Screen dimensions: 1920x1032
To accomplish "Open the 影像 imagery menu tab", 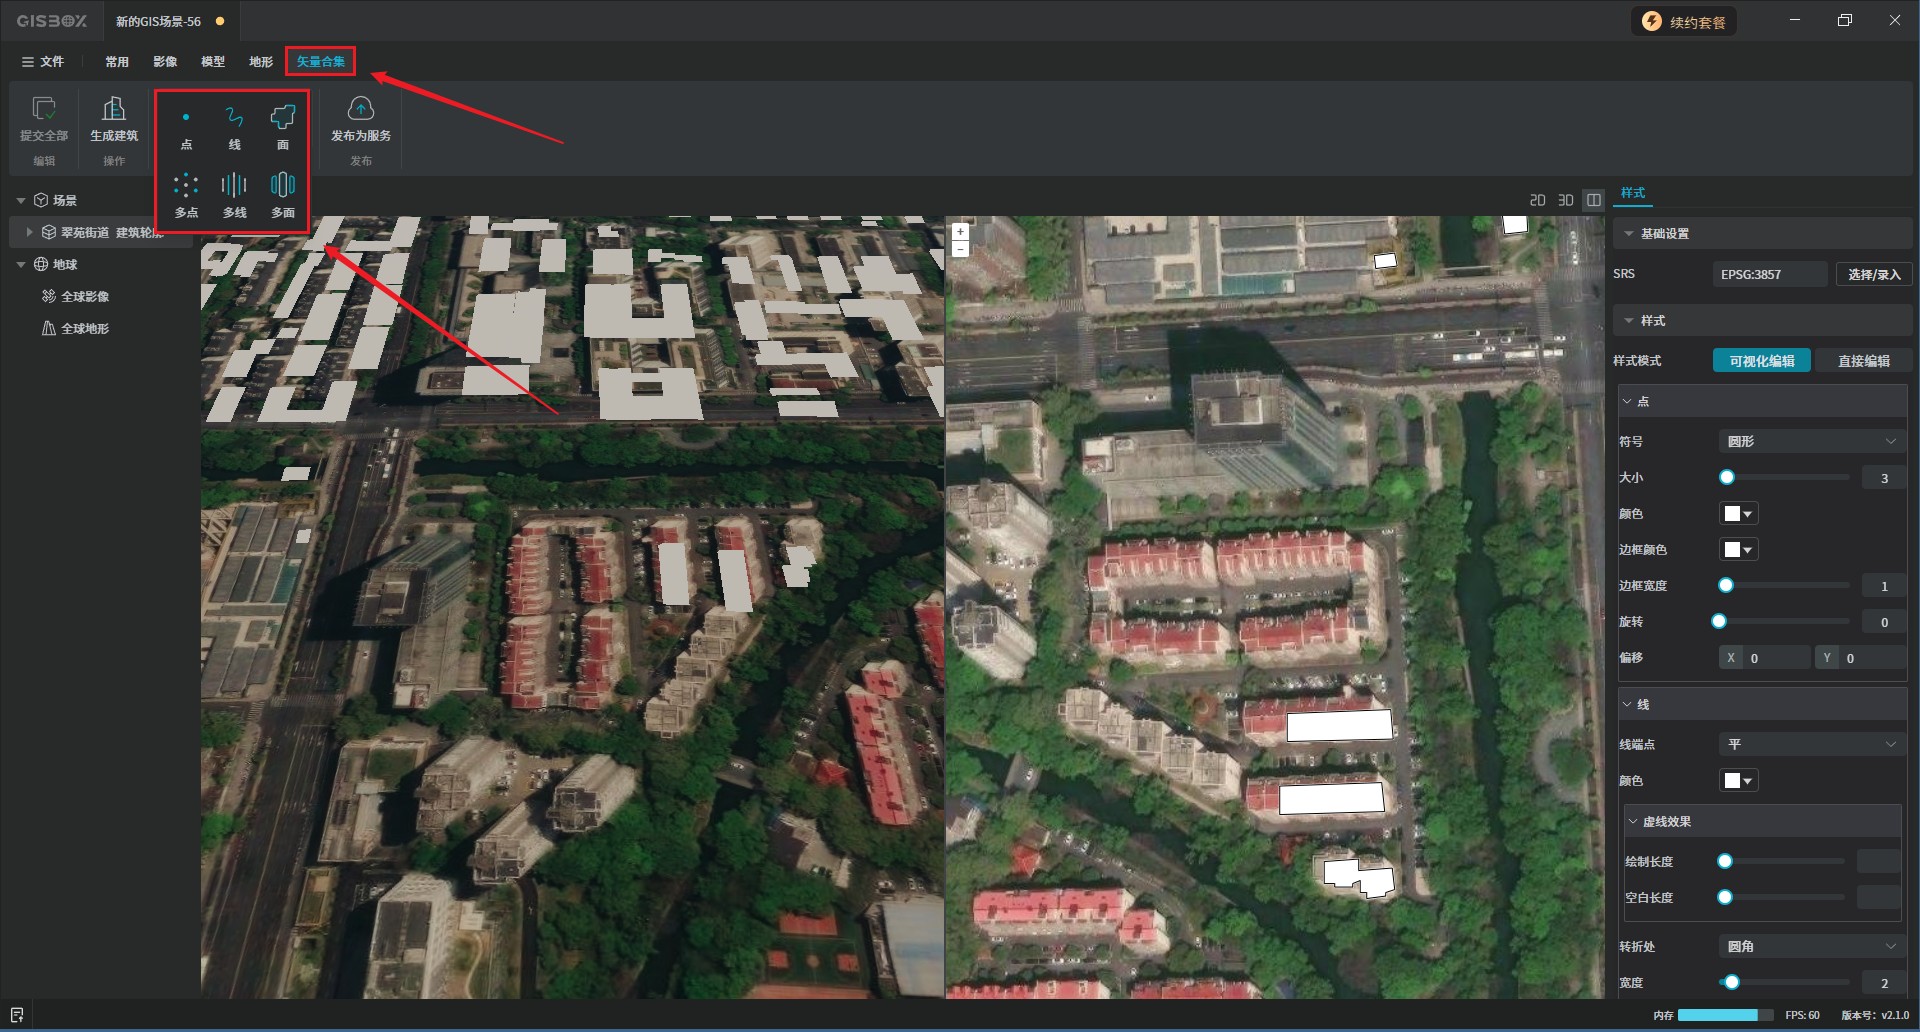I will tap(165, 62).
